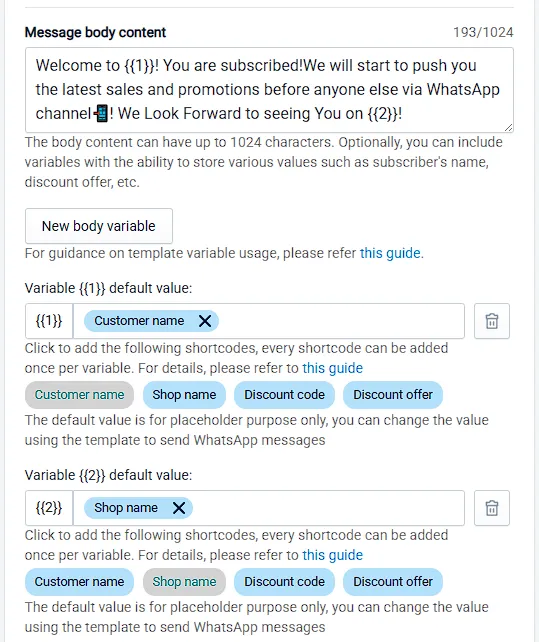
Task: Remove Customer name chip from variable {{1}}
Action: pyautogui.click(x=205, y=321)
